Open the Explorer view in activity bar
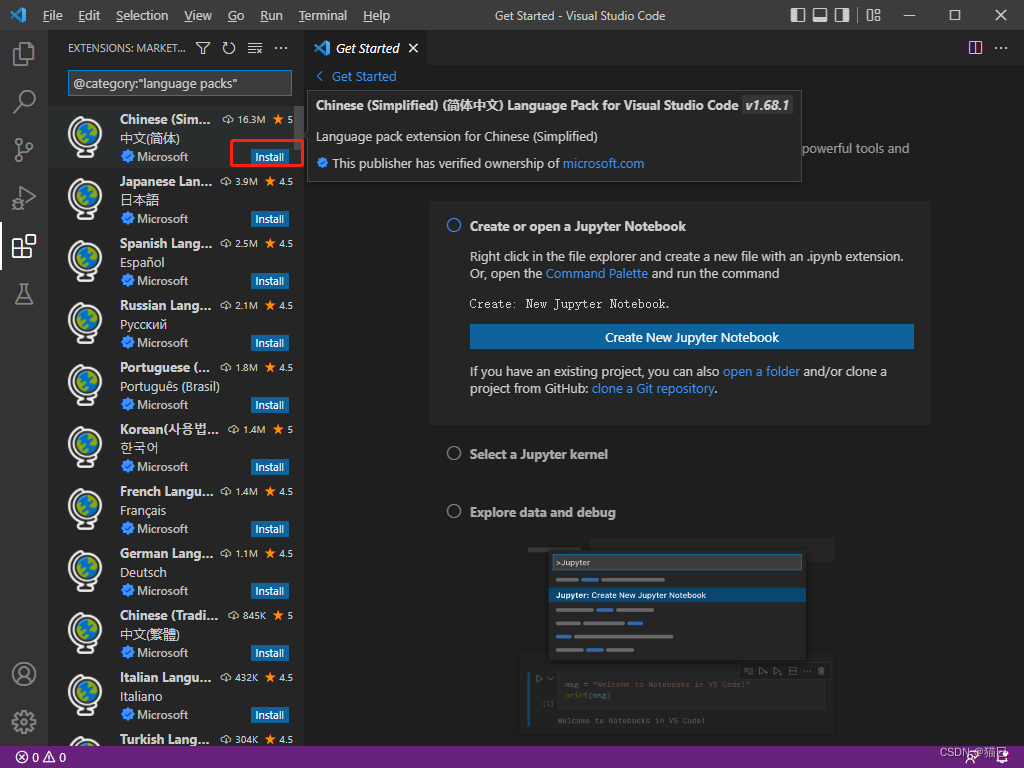Screen dimensions: 1024x768 click(24, 54)
